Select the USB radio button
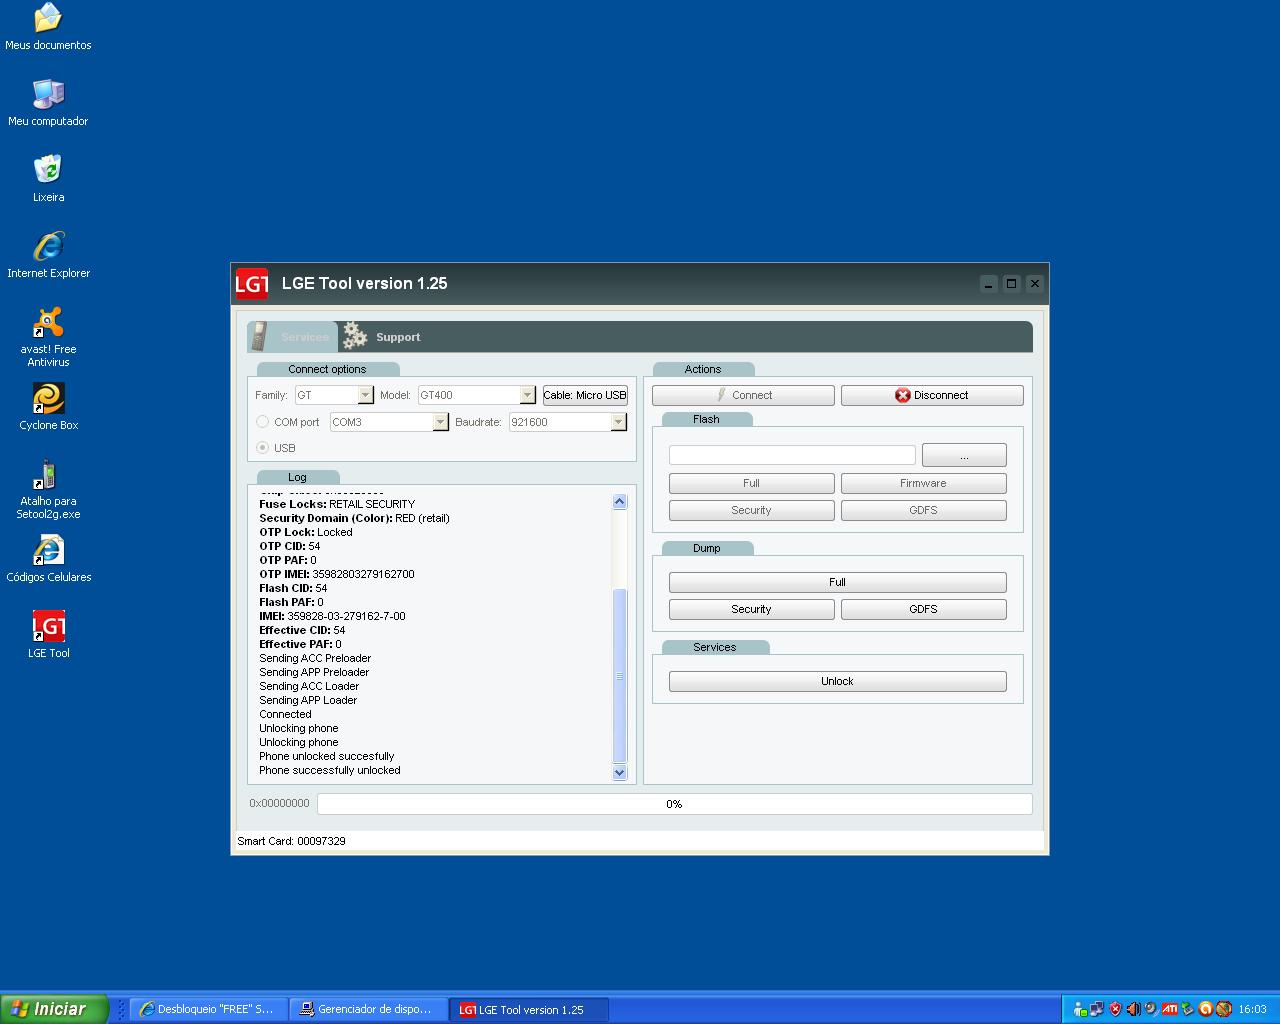 tap(263, 448)
